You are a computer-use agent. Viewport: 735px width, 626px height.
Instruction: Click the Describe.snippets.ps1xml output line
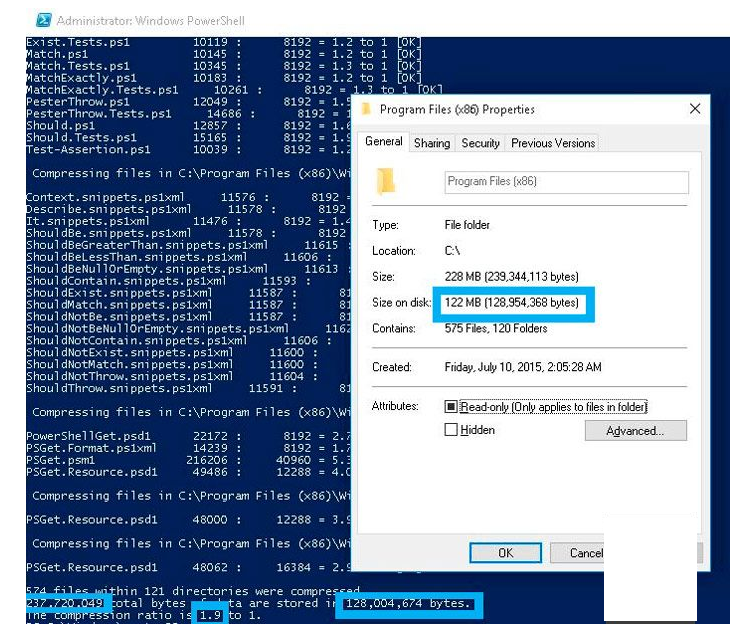click(x=188, y=209)
